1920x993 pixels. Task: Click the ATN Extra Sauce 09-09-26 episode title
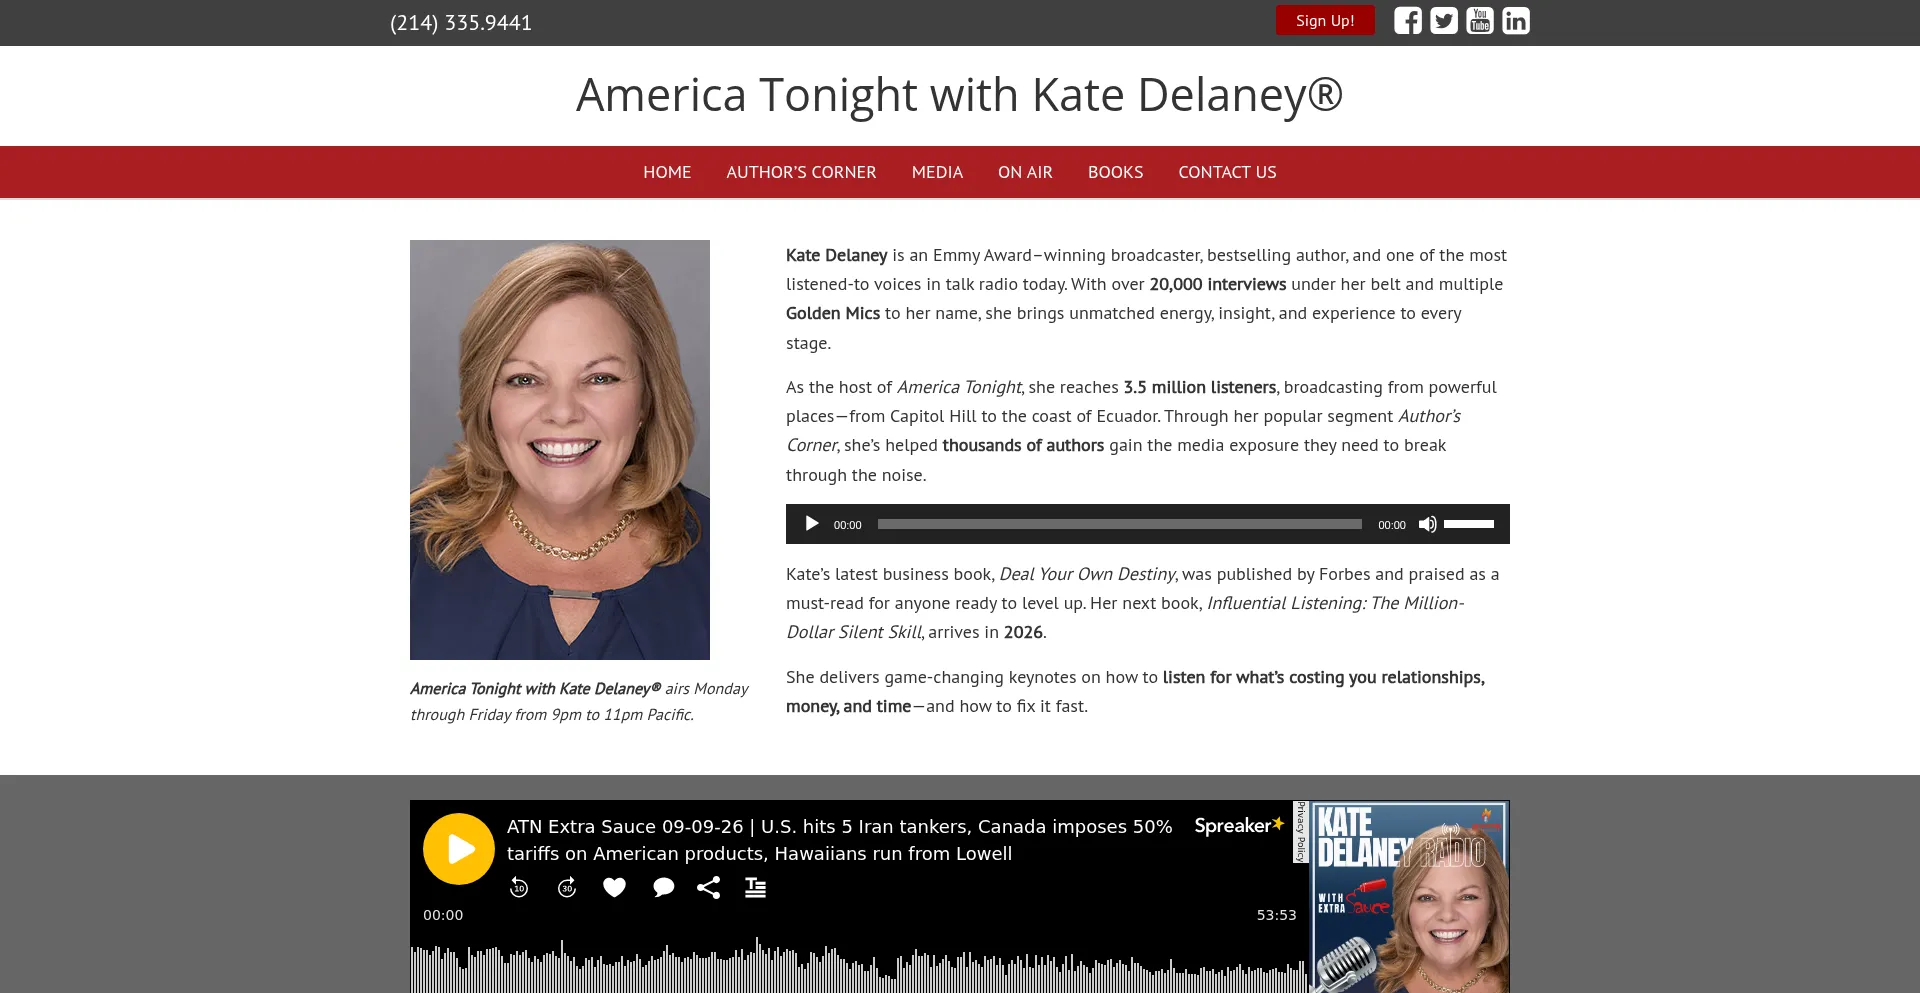coord(839,840)
